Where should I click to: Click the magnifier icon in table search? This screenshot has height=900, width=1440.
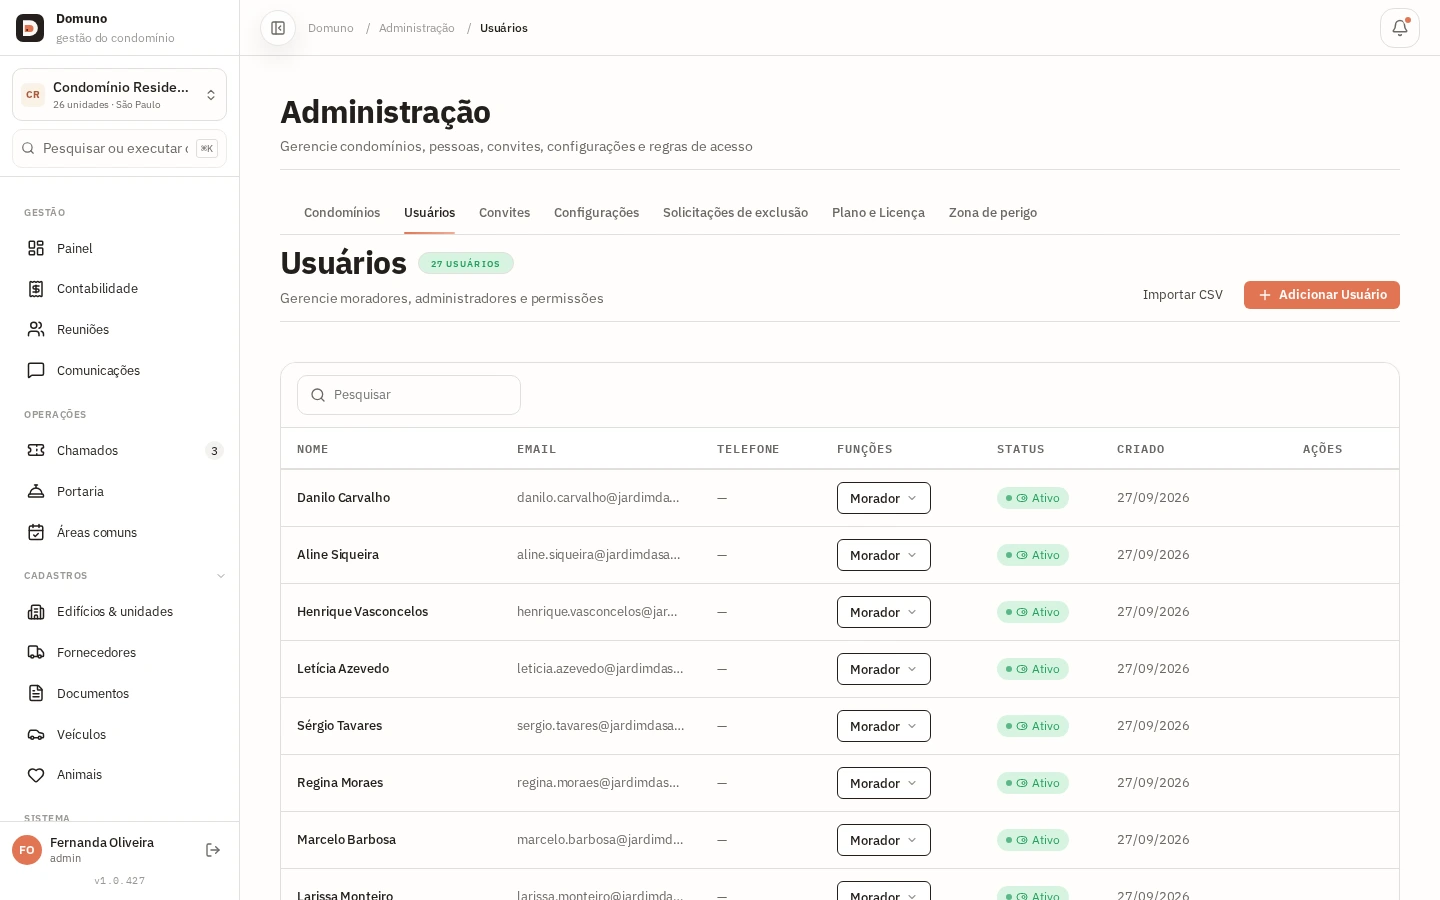click(x=318, y=395)
